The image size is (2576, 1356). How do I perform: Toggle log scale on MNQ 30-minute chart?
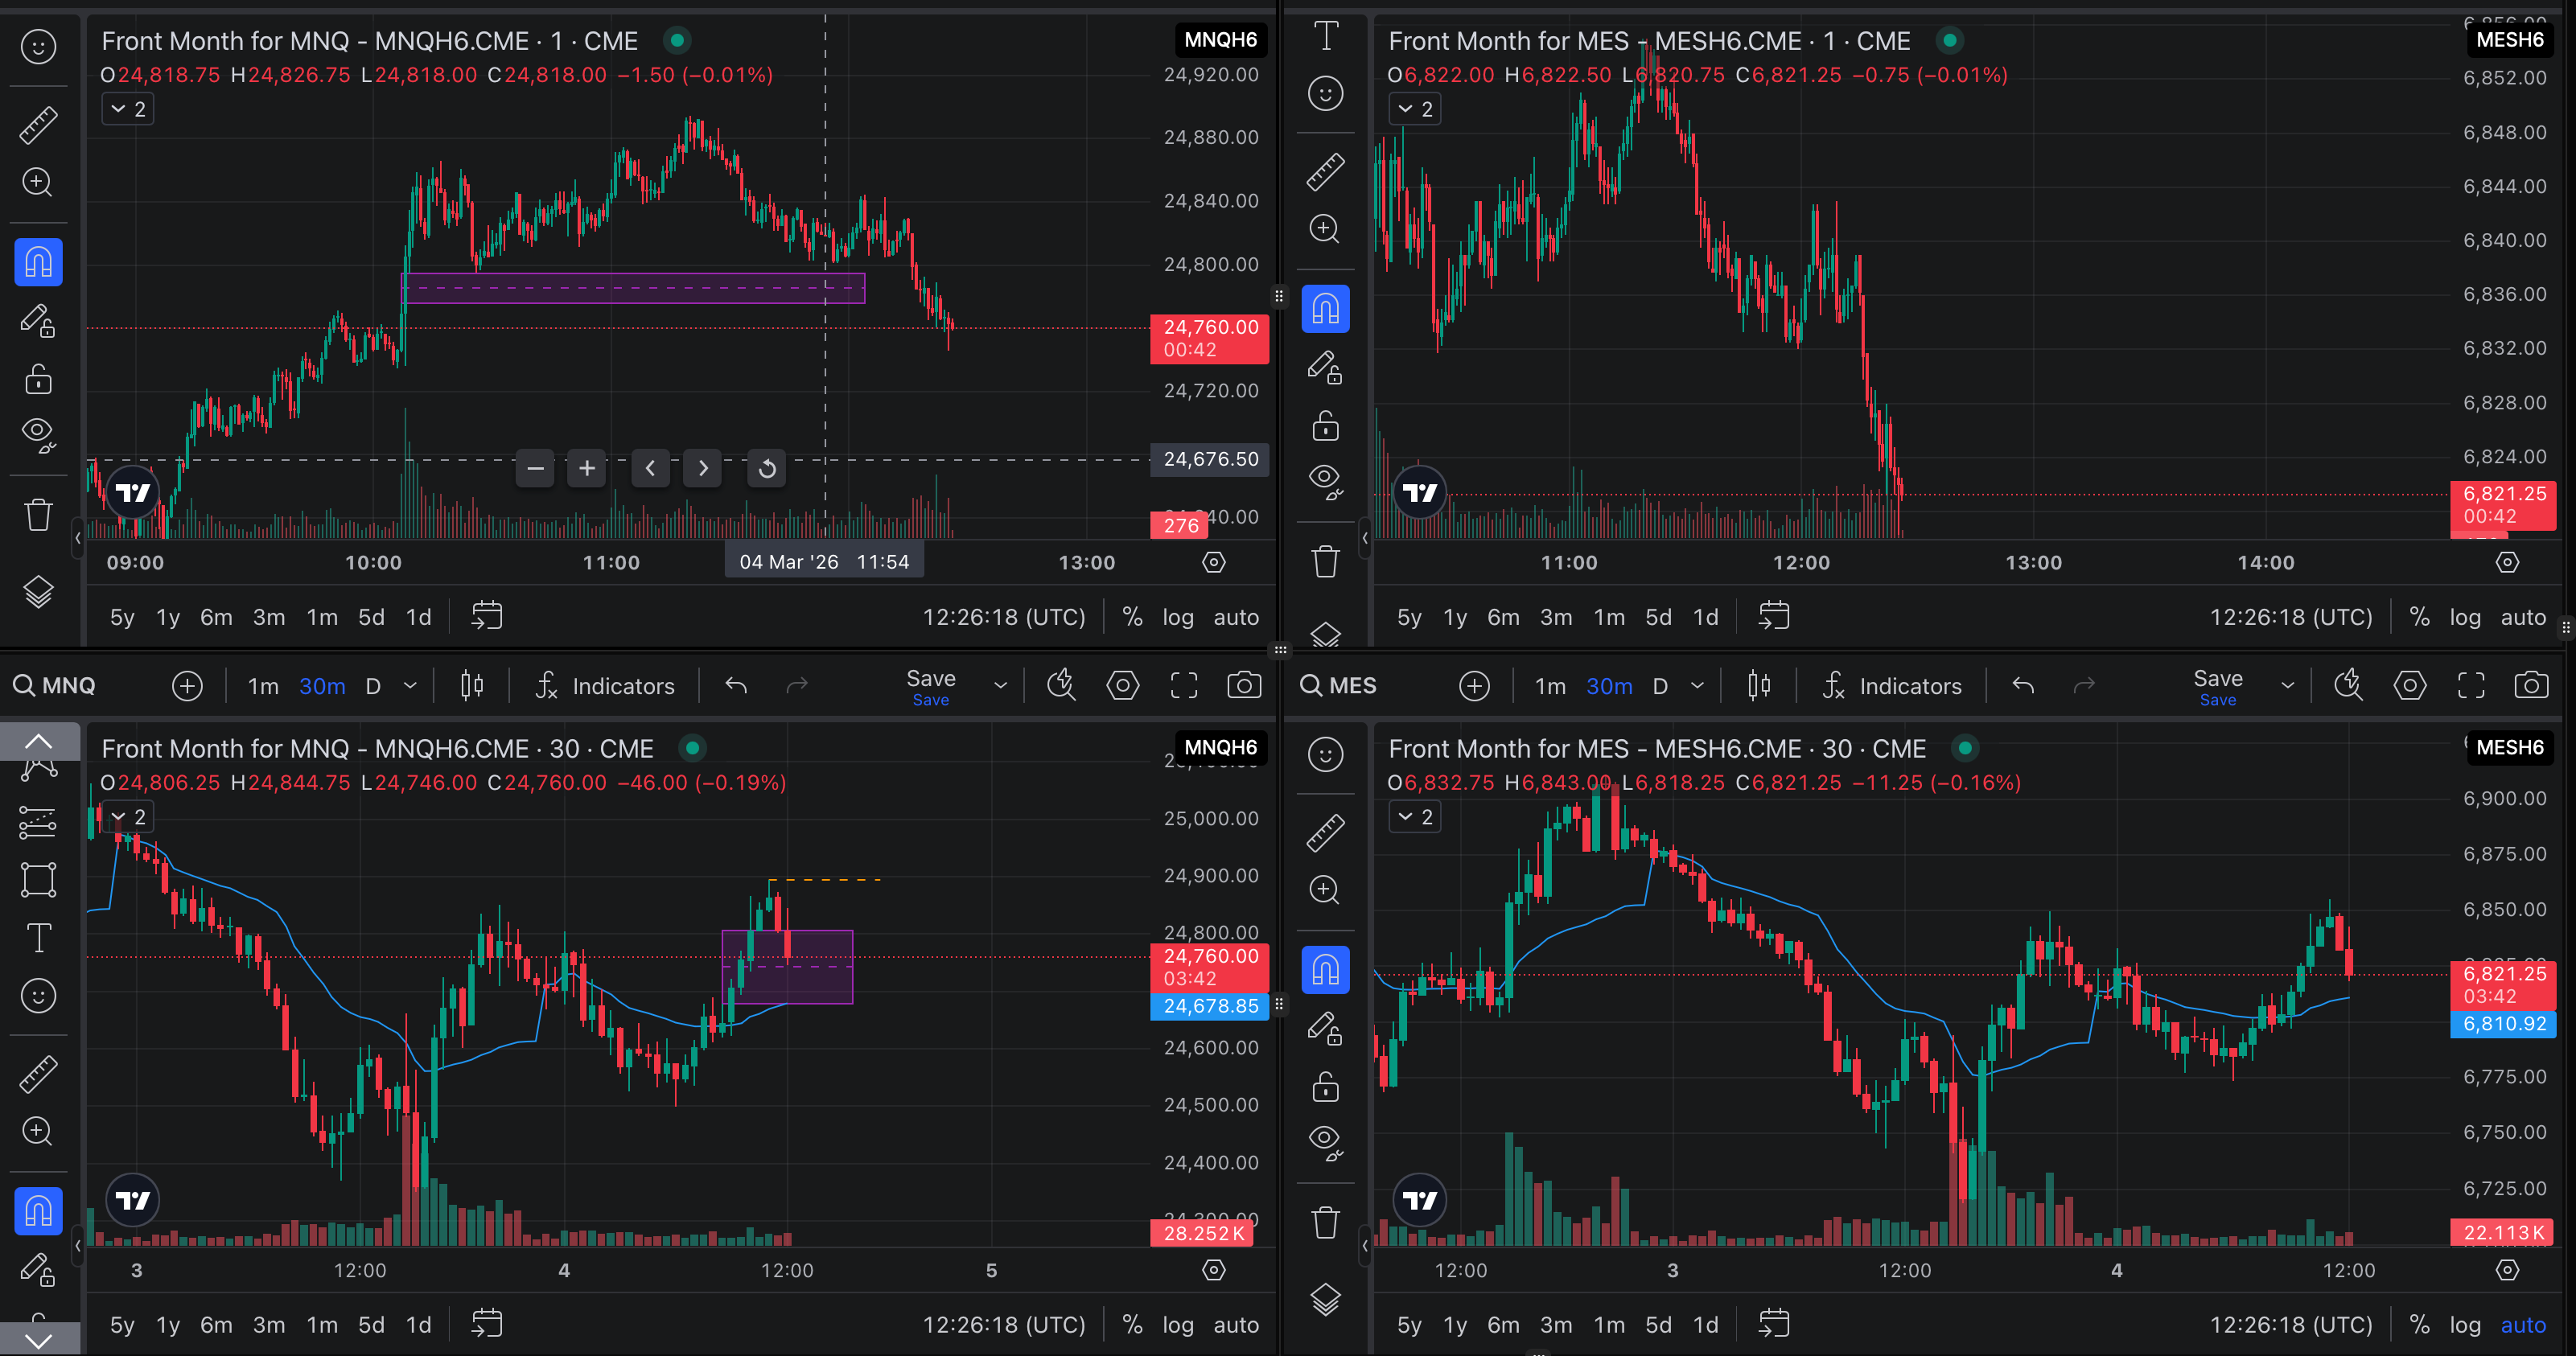(x=1178, y=1324)
